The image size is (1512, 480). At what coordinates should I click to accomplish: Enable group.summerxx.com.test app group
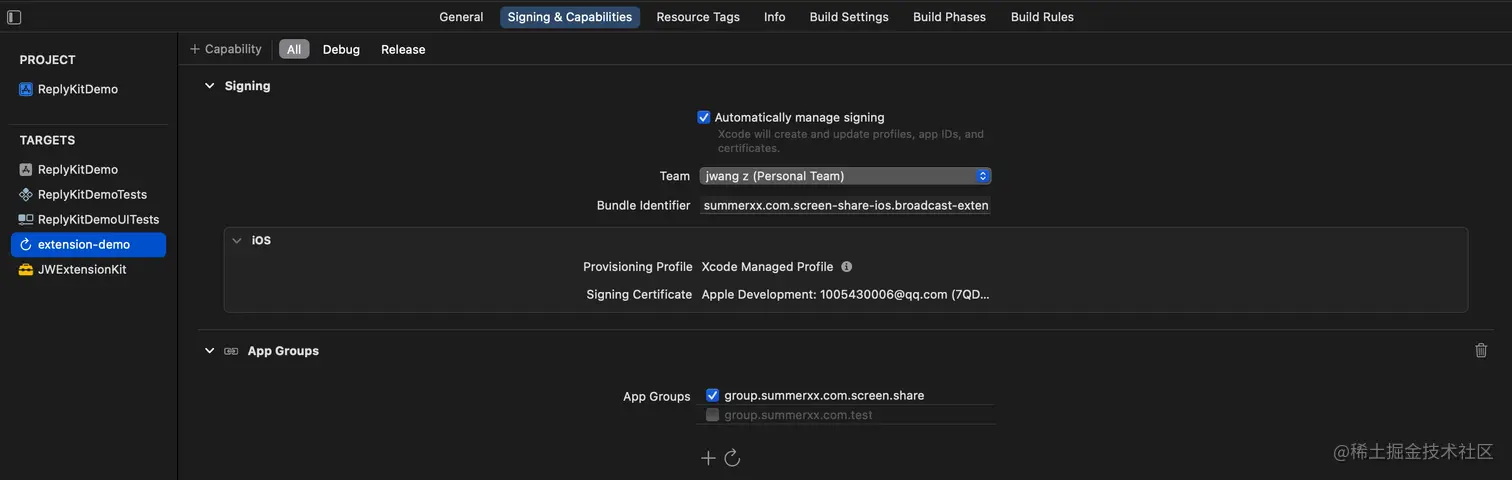(x=712, y=415)
